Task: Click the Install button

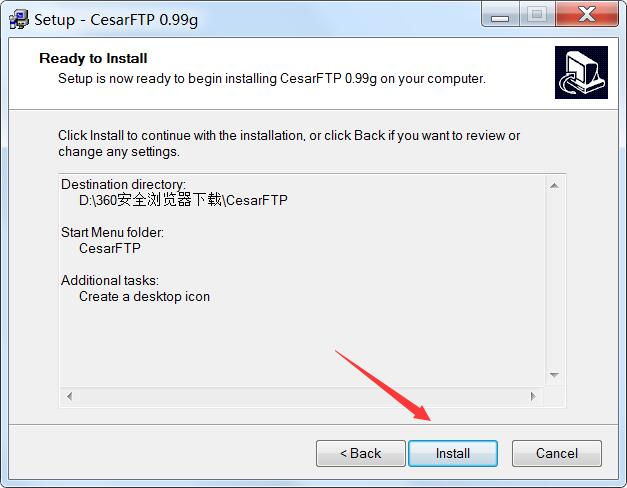Action: (453, 453)
